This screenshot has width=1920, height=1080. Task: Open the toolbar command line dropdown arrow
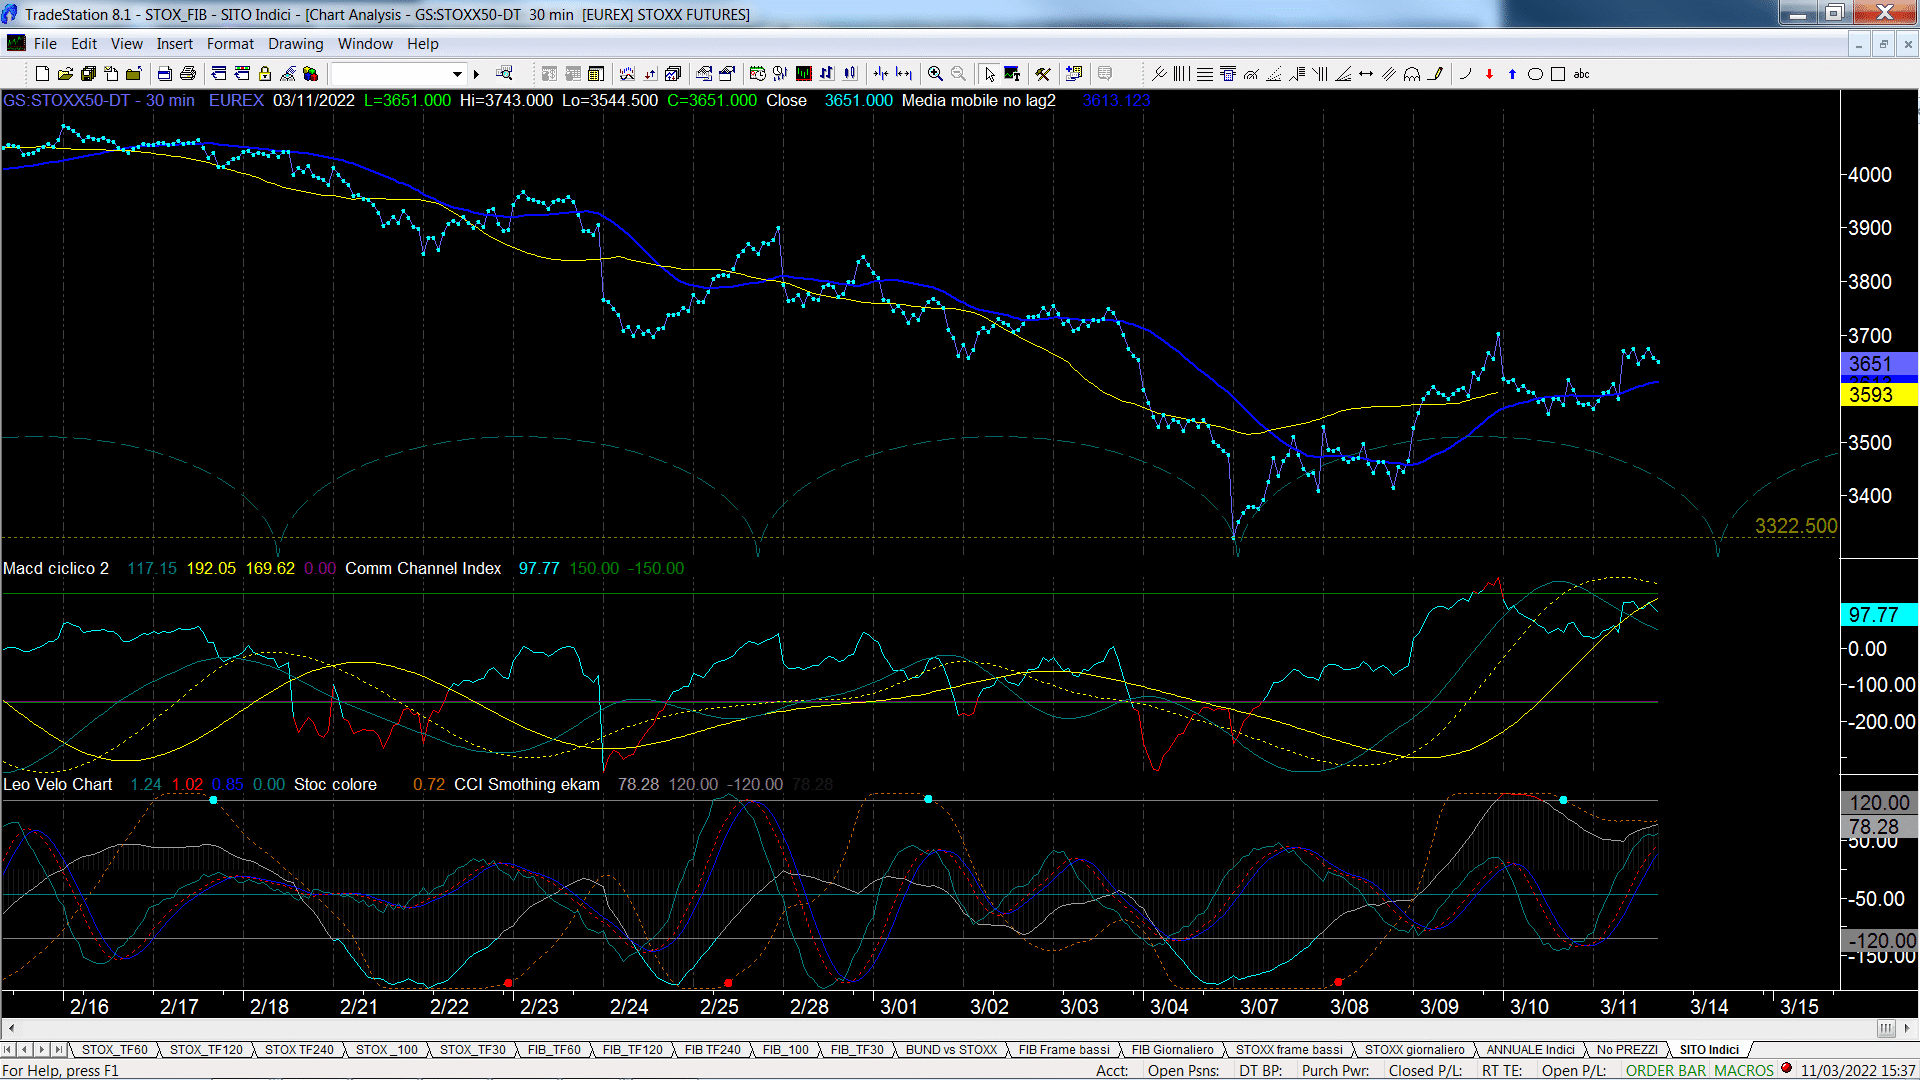click(x=457, y=74)
